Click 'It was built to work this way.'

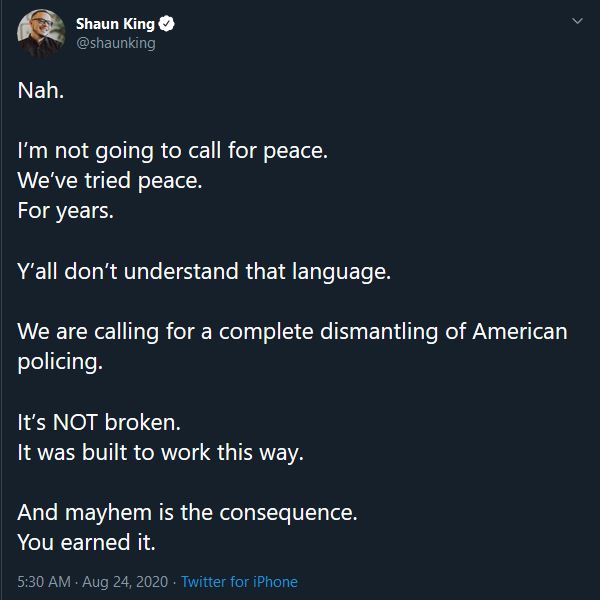(x=160, y=453)
